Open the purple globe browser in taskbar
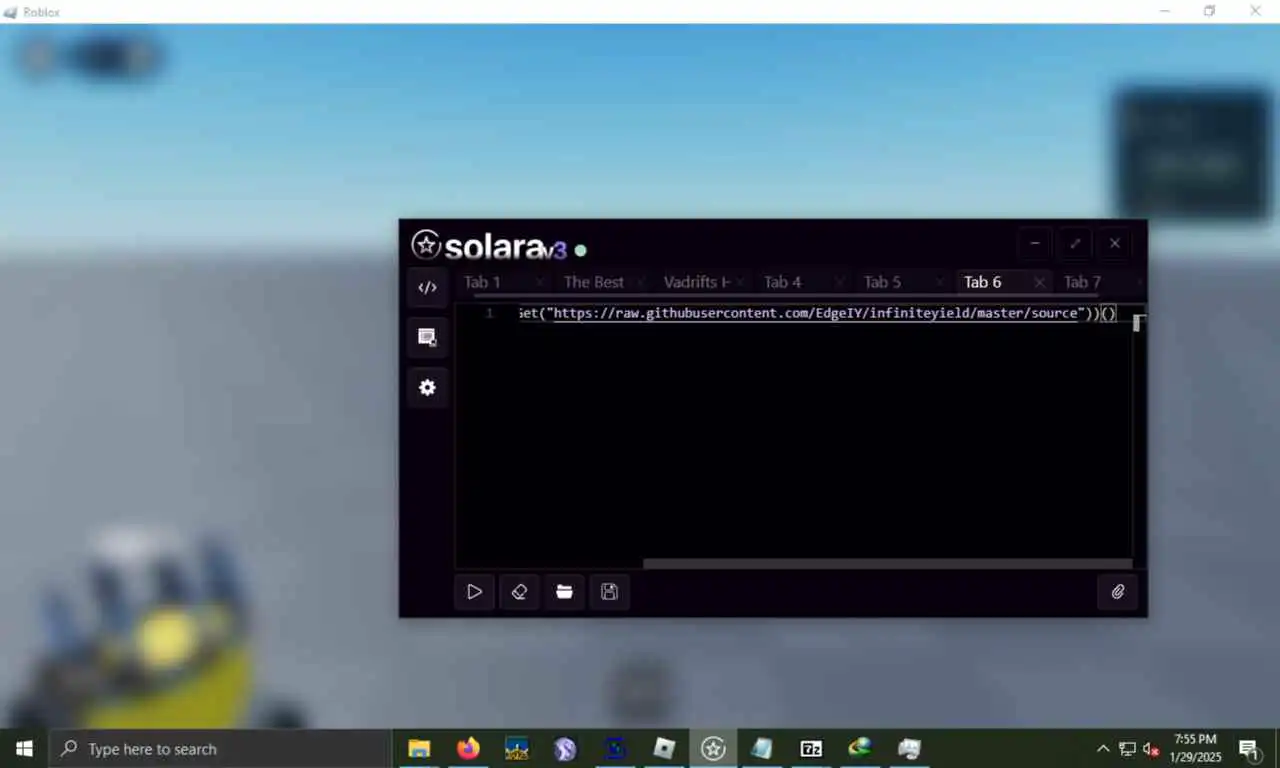Viewport: 1280px width, 768px height. [x=566, y=748]
